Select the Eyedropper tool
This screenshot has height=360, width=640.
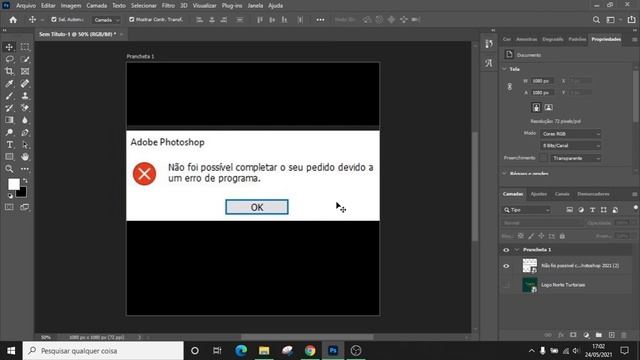coord(9,84)
